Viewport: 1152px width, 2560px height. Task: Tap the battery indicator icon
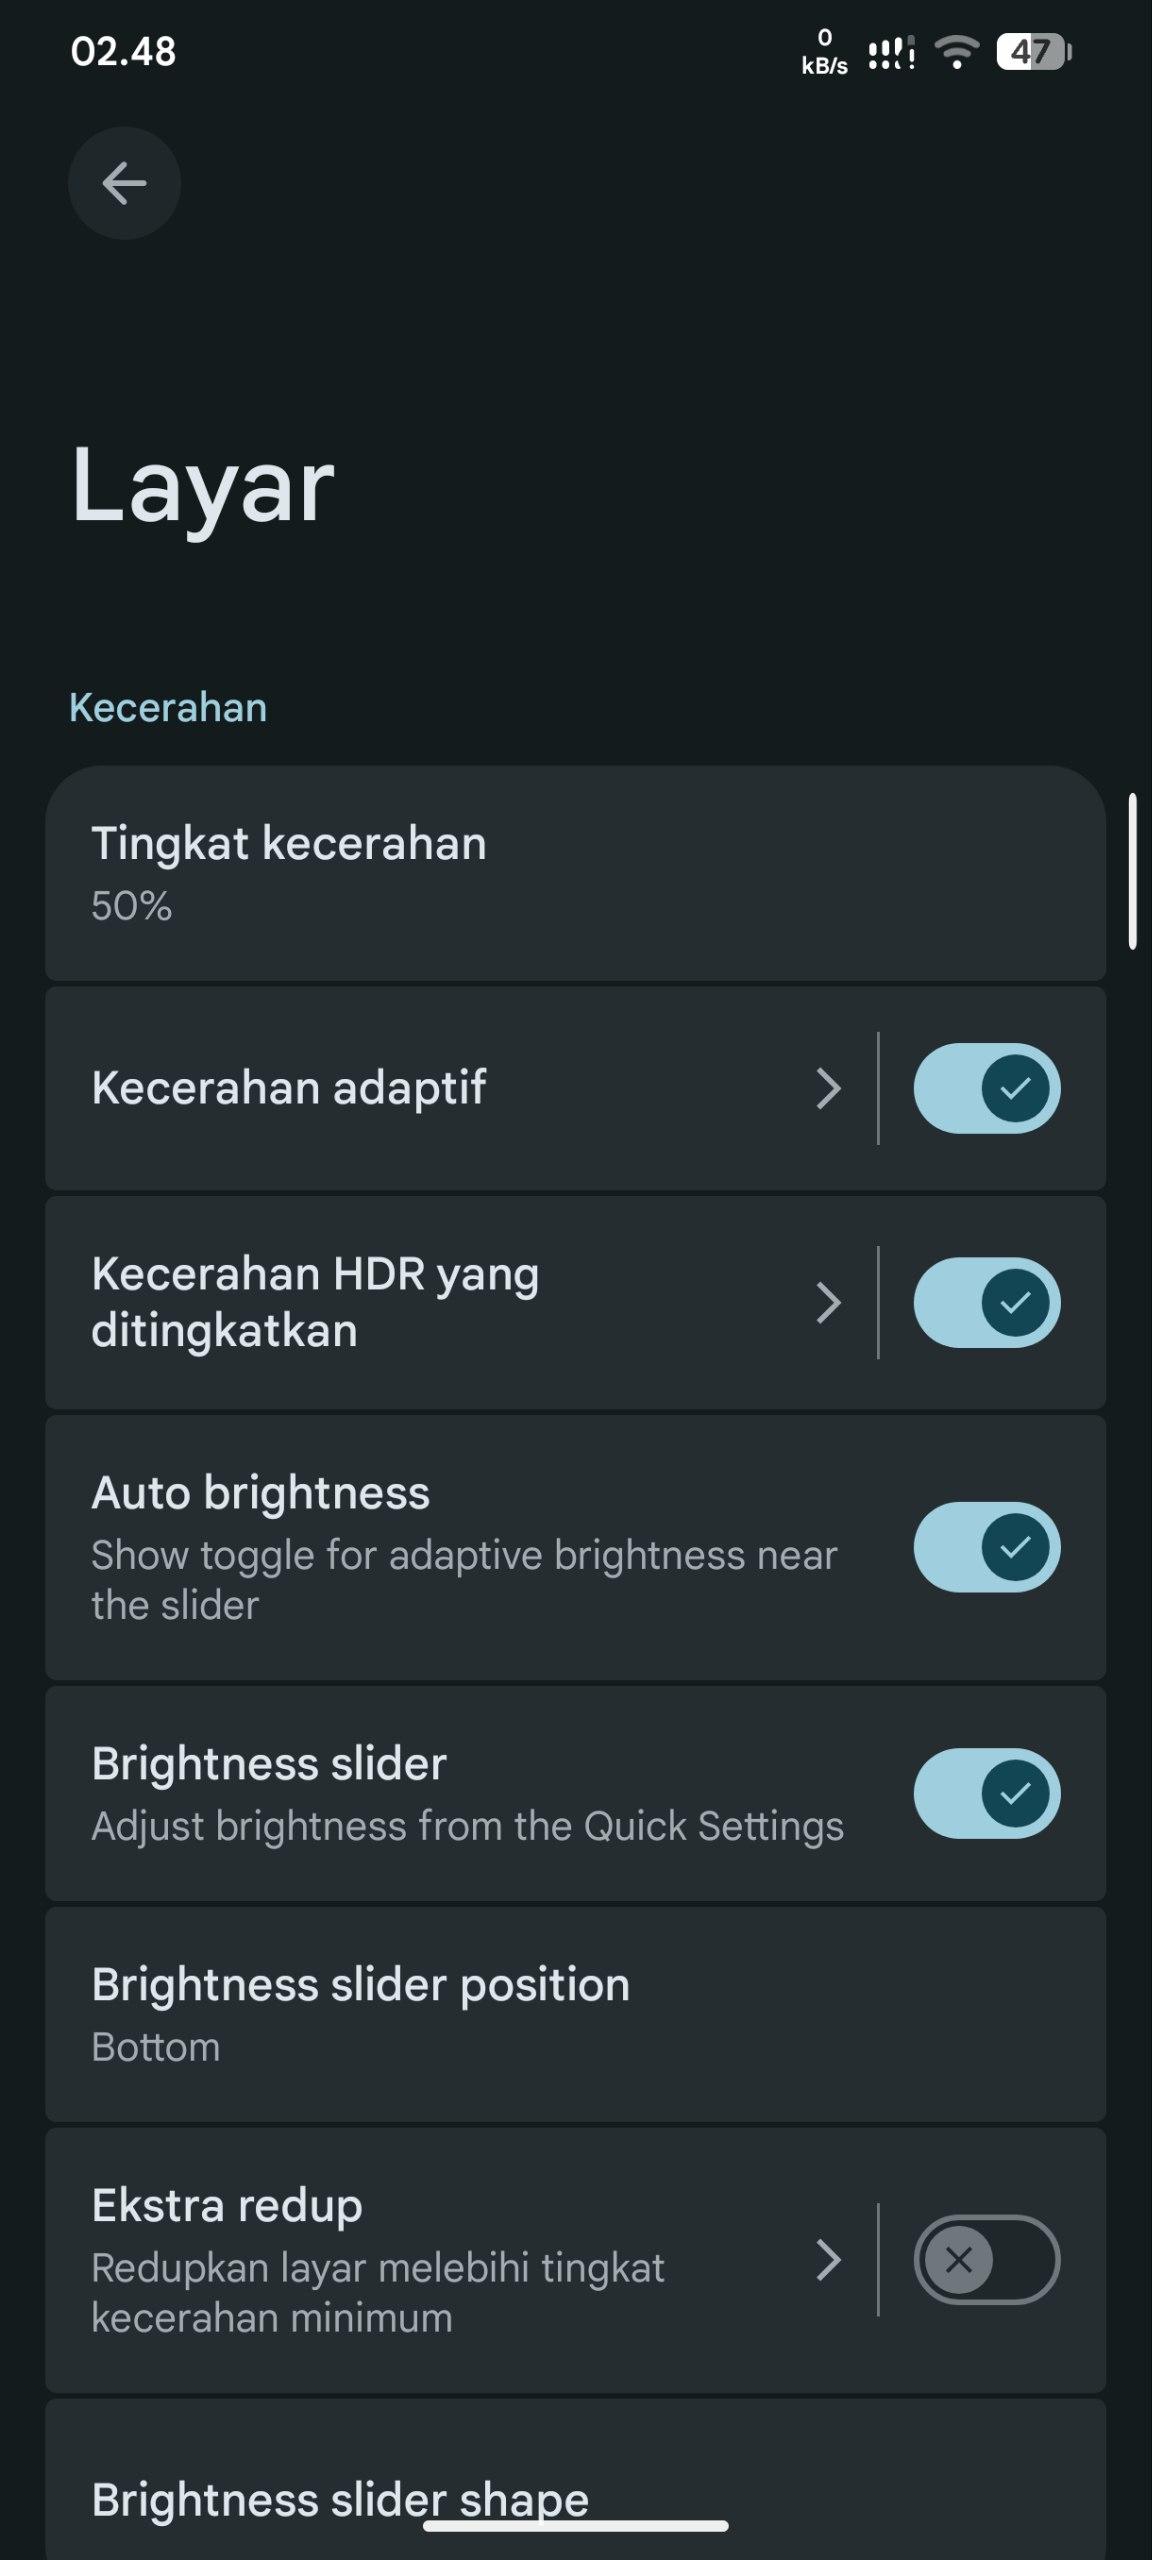tap(1033, 51)
